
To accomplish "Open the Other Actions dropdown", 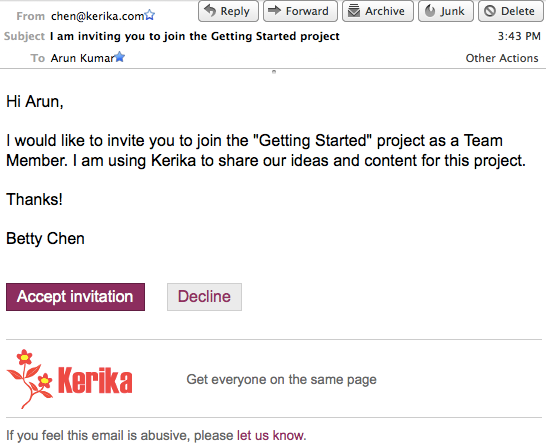I will pos(502,58).
